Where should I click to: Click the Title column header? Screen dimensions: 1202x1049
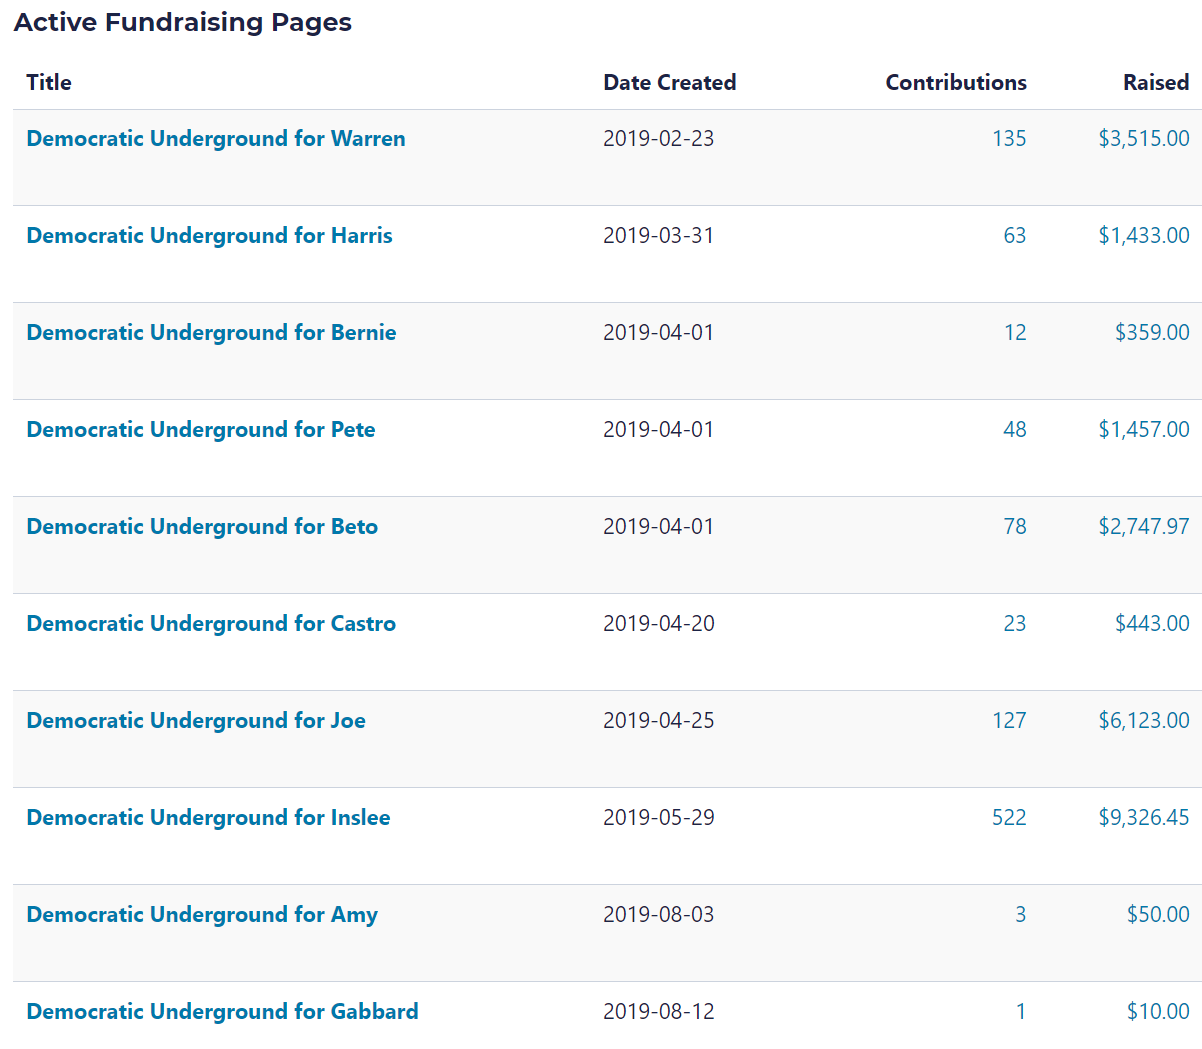pyautogui.click(x=49, y=83)
